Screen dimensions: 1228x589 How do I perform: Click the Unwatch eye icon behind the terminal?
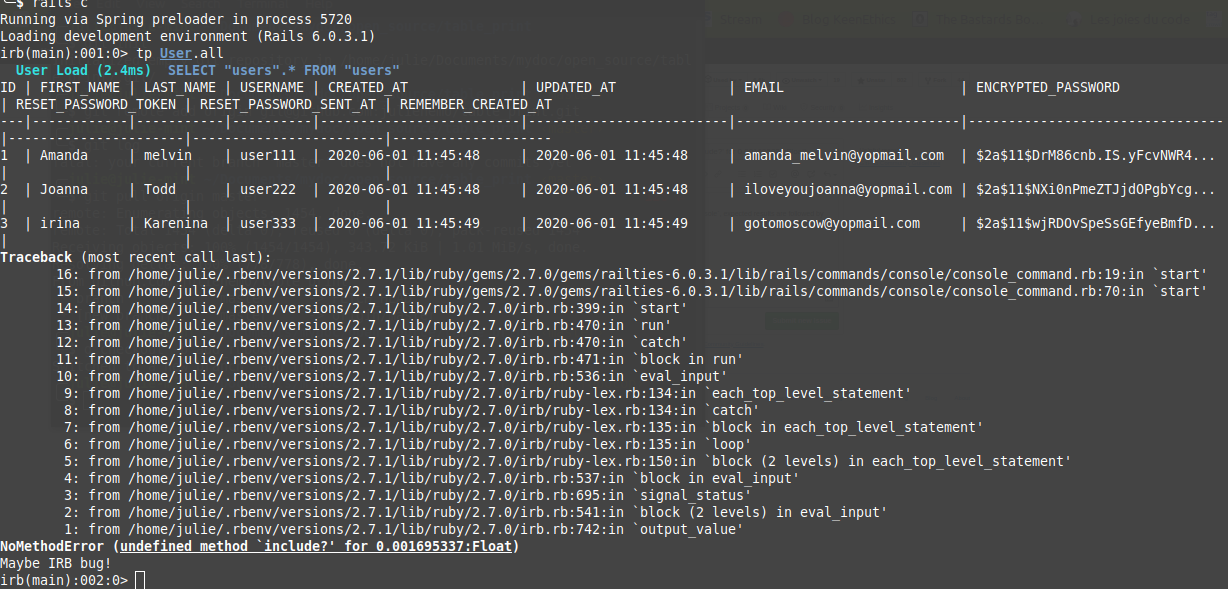click(x=786, y=79)
